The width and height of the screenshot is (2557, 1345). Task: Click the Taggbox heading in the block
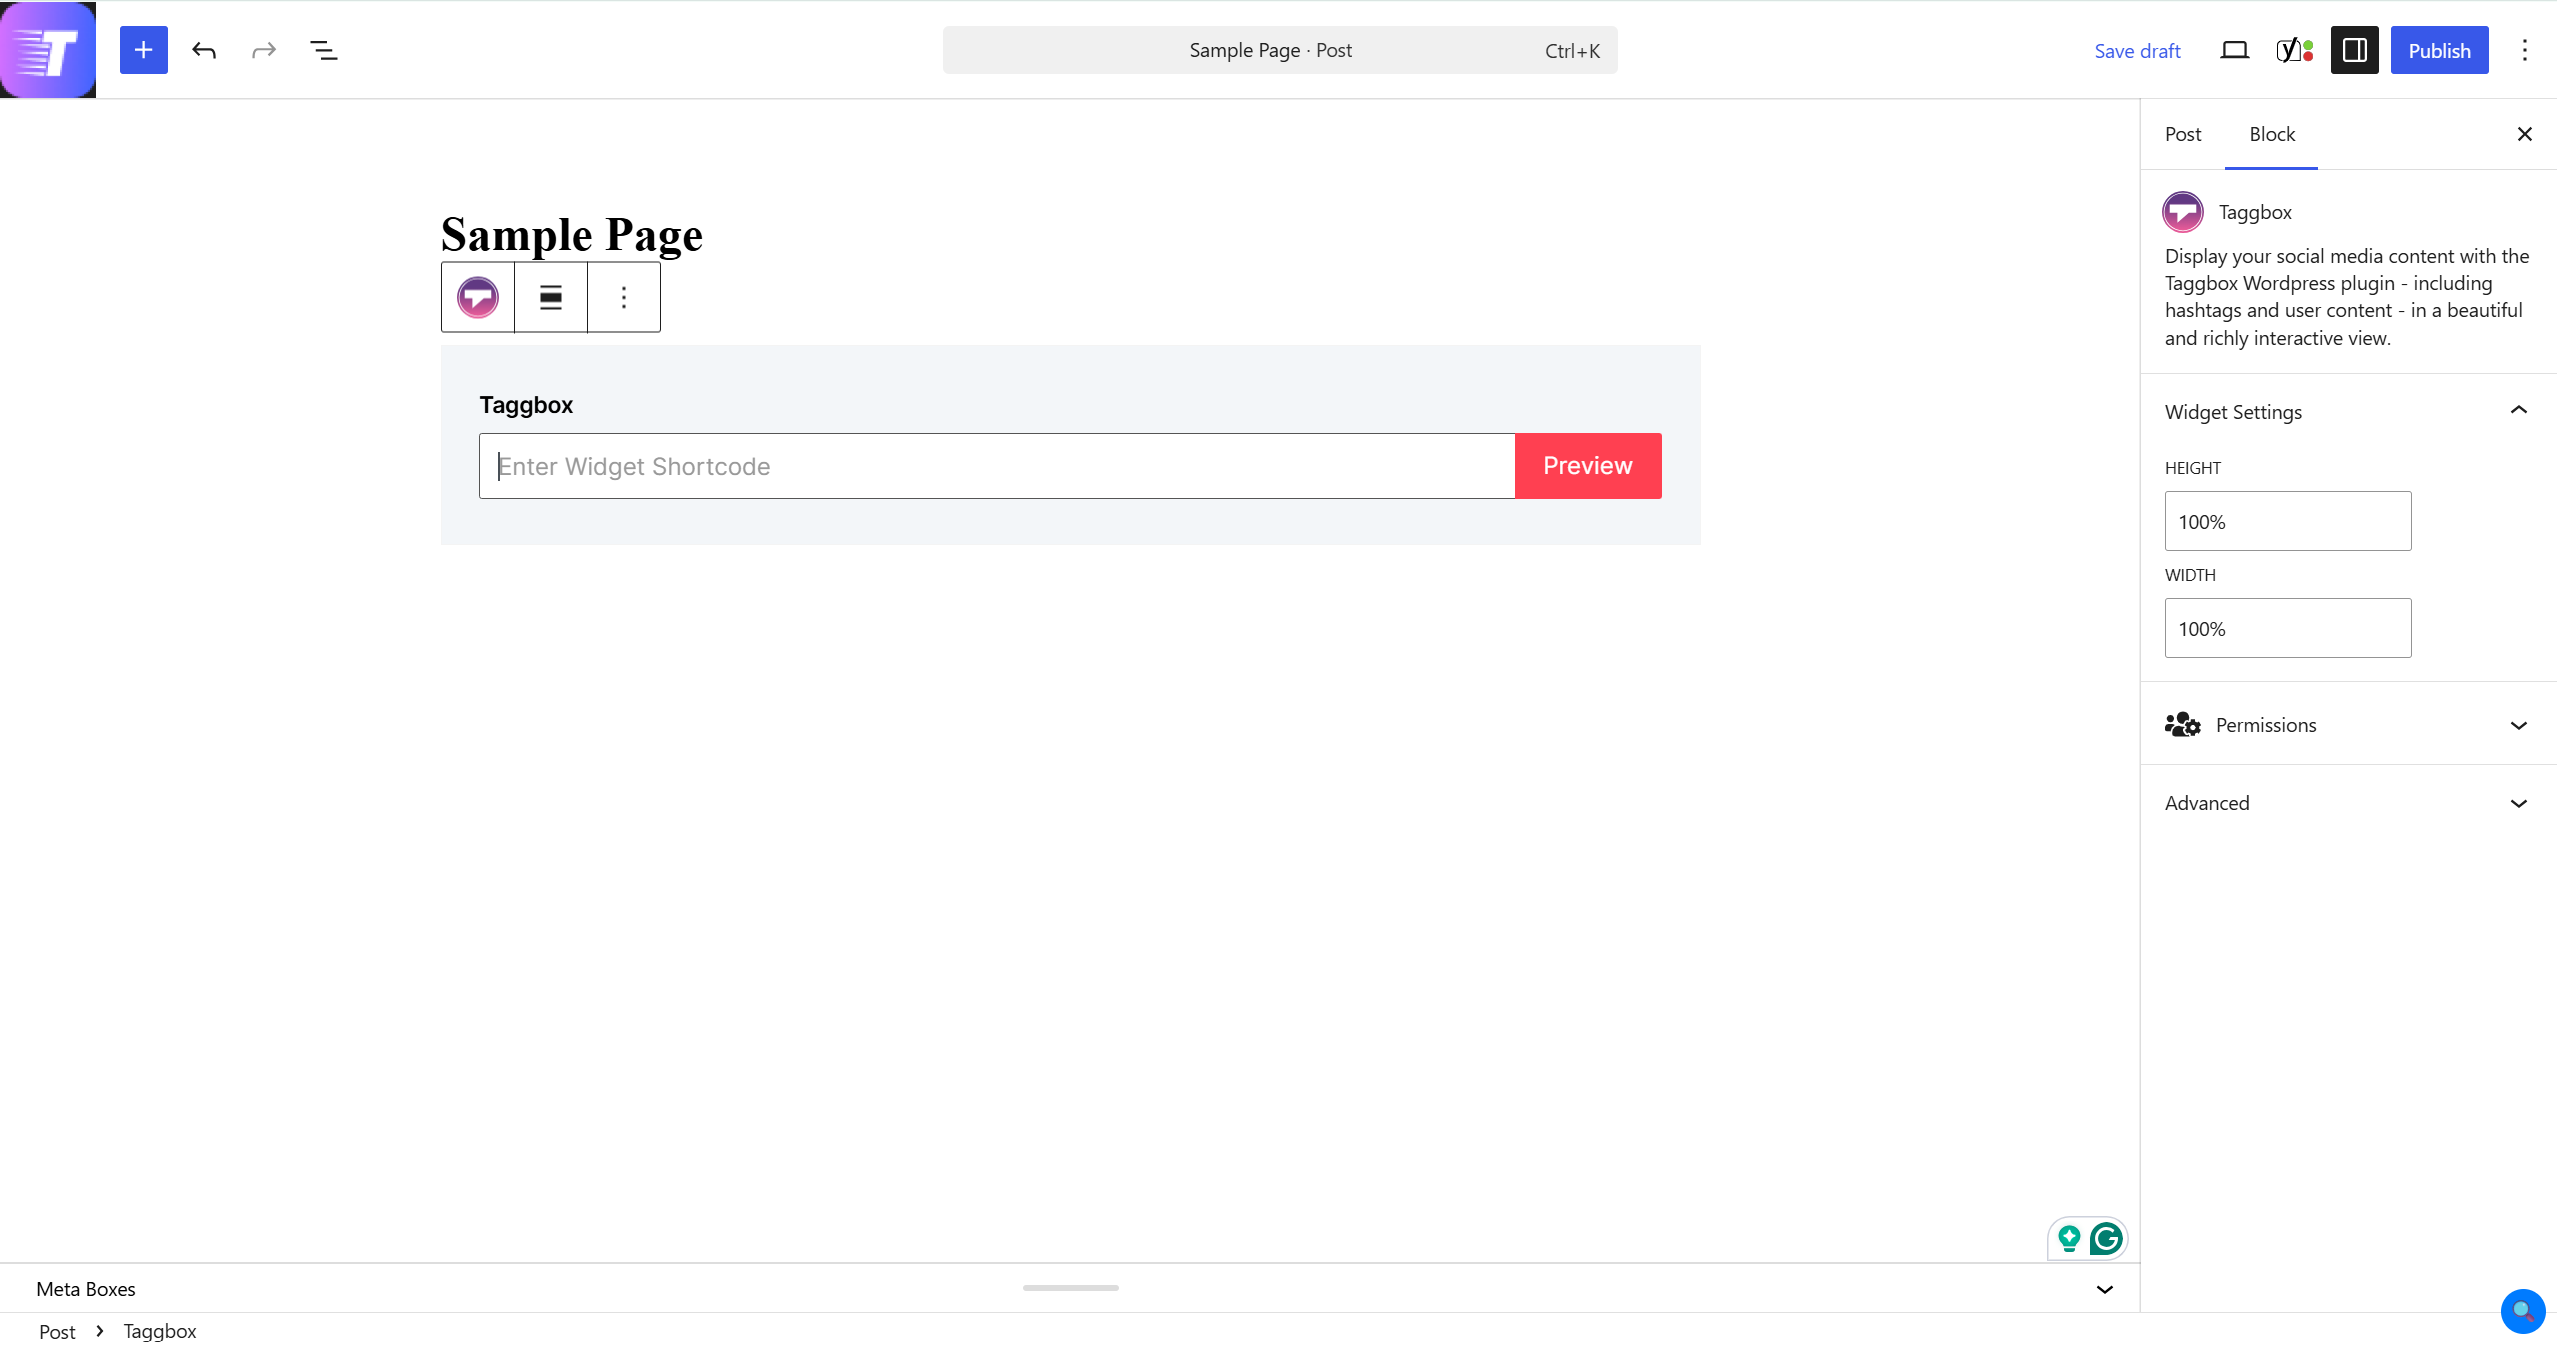526,405
